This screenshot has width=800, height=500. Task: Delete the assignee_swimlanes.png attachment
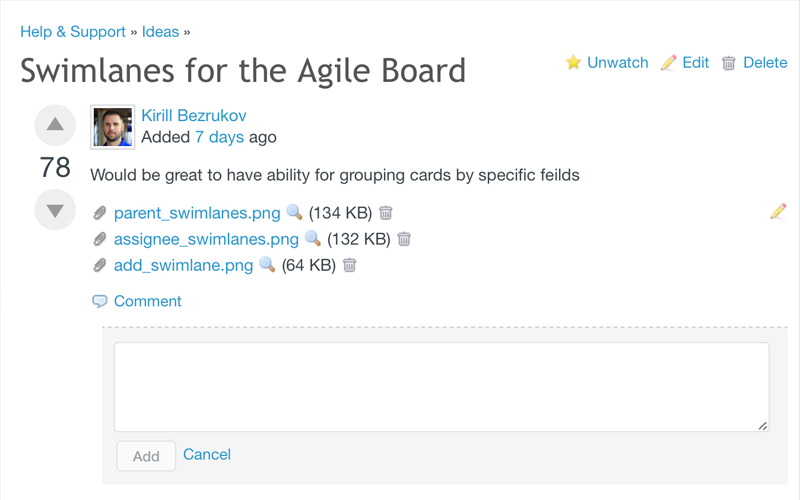404,239
